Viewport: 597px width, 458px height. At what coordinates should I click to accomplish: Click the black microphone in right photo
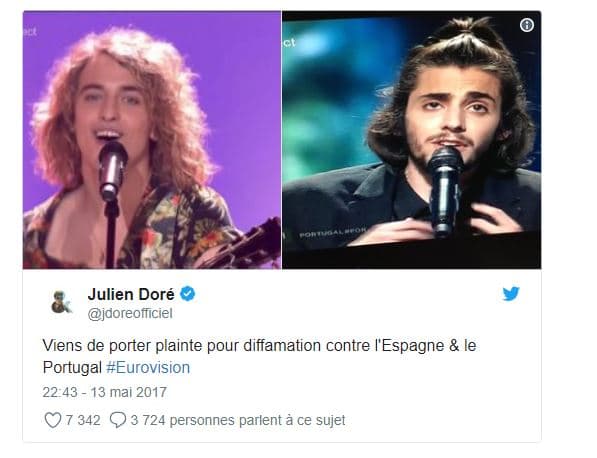444,191
